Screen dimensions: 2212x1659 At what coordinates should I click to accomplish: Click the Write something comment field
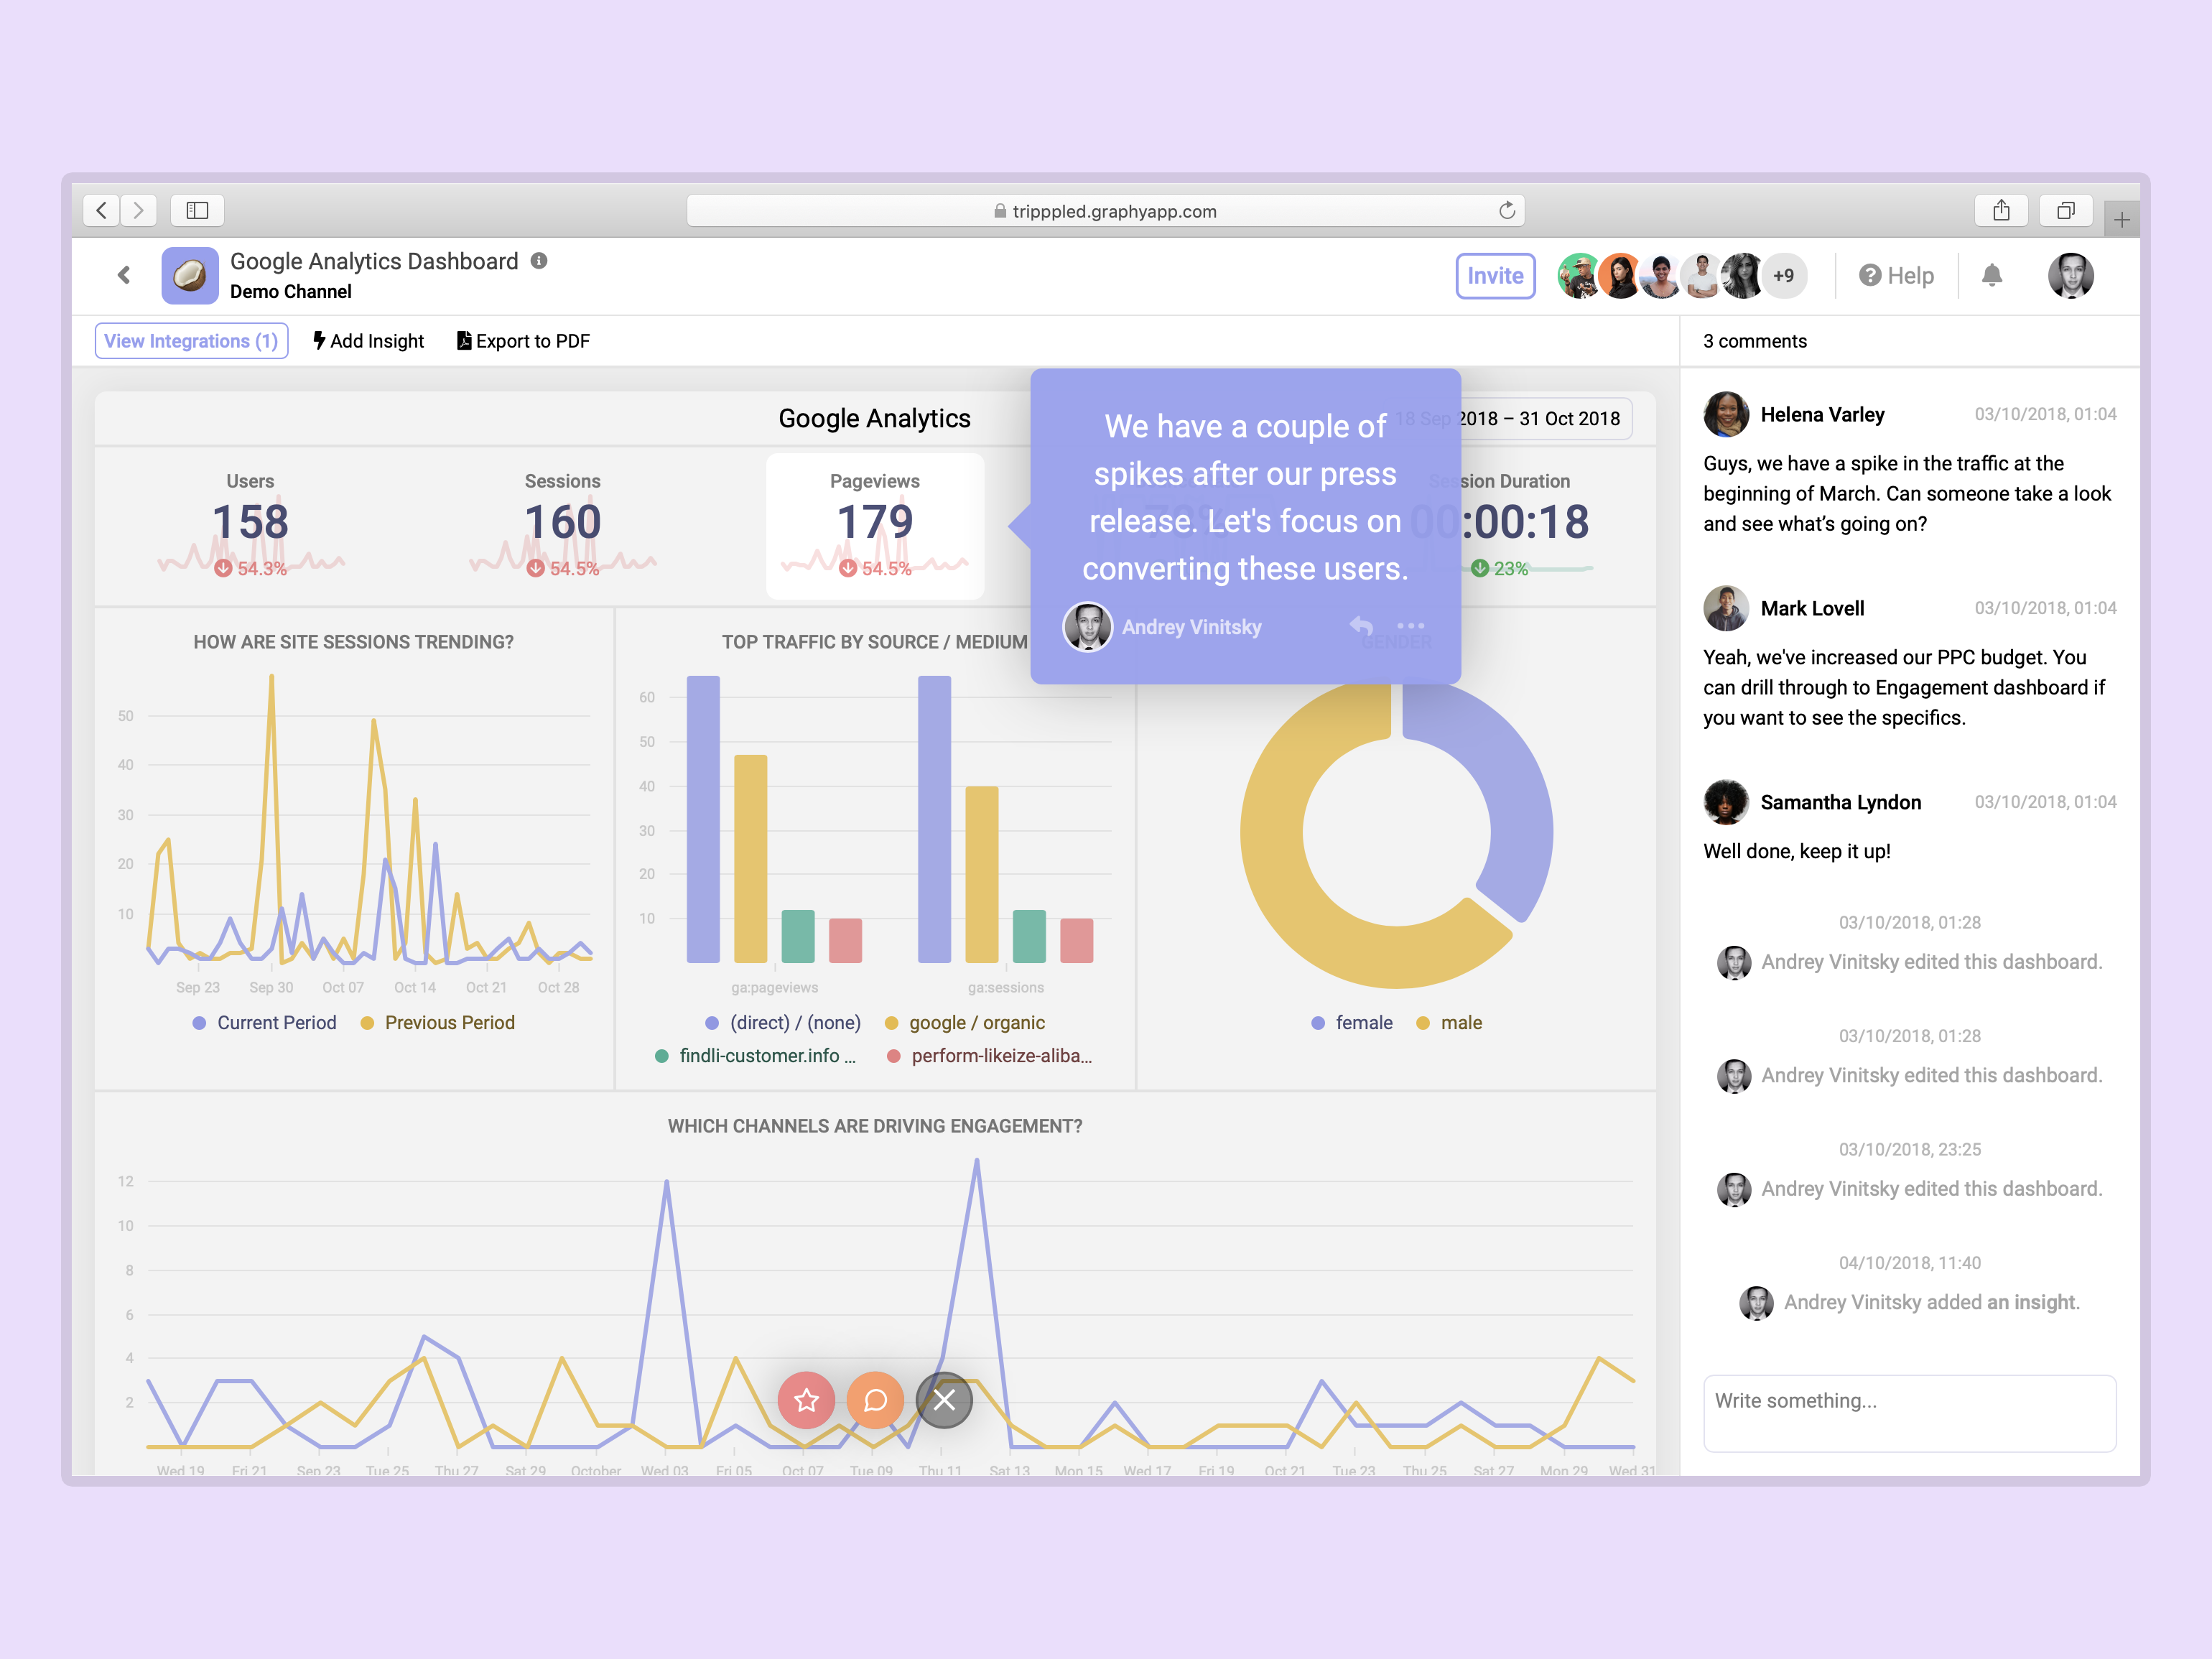pos(1909,1413)
